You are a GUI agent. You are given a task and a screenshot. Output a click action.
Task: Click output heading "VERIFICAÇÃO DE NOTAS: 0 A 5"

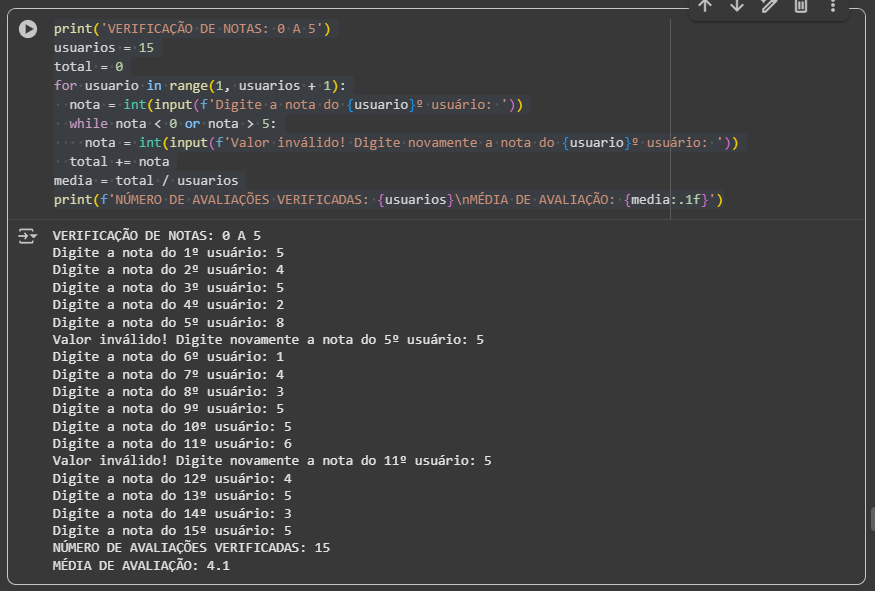coord(157,236)
